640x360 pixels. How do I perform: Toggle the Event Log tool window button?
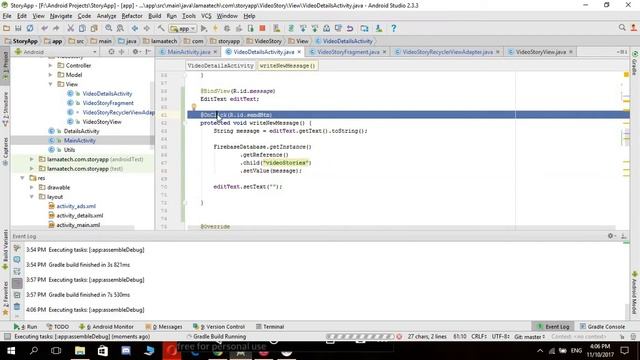pos(553,327)
